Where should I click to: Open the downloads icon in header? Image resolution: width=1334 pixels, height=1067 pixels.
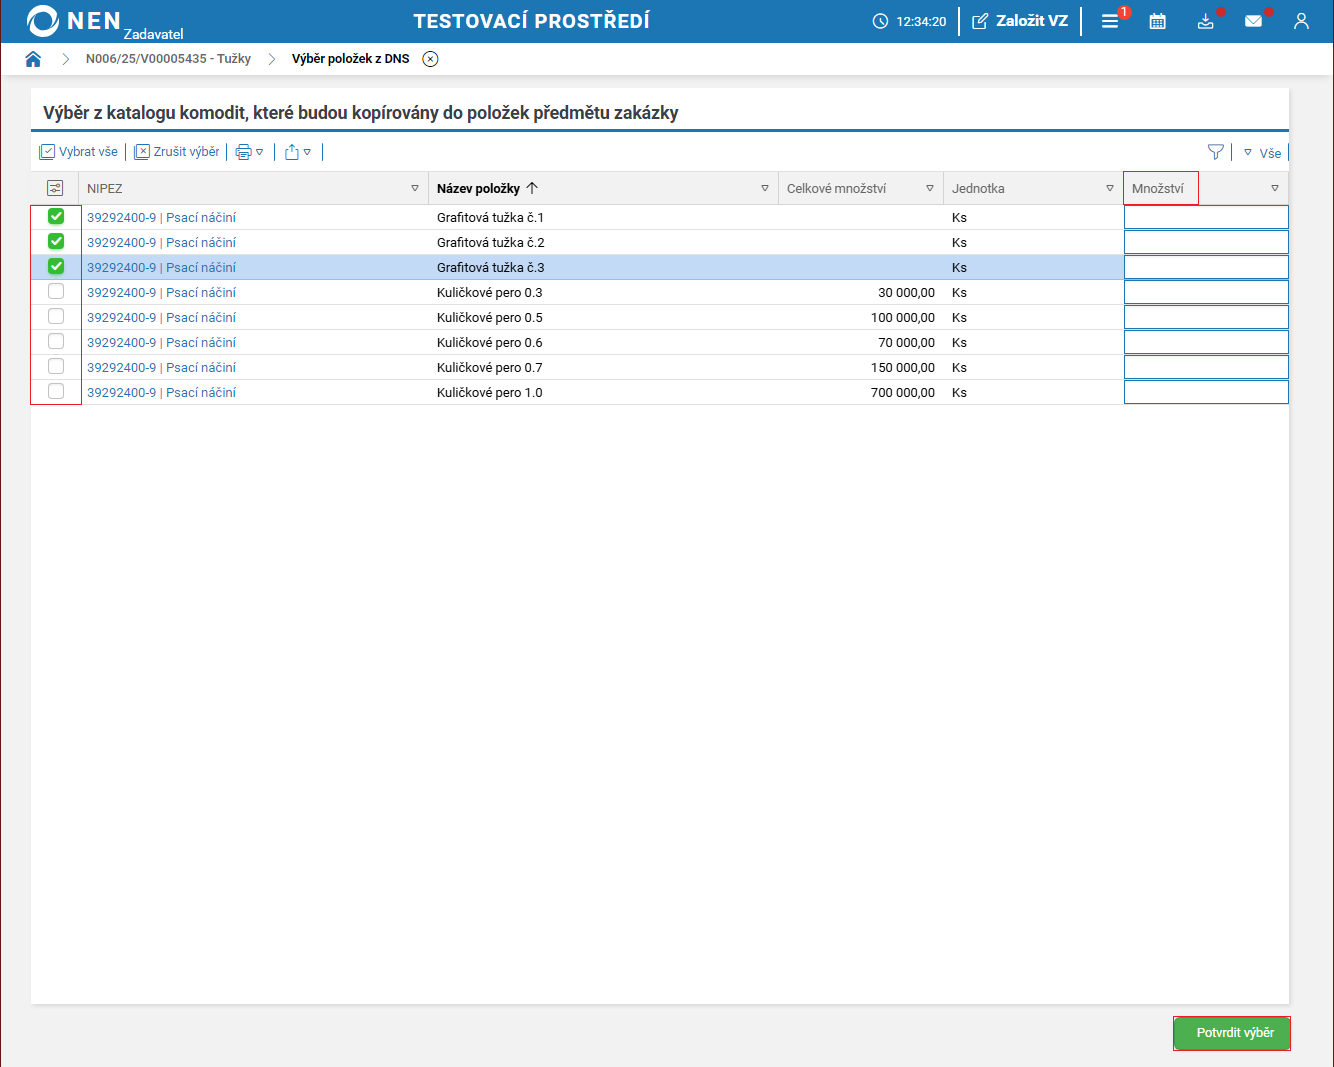1205,21
